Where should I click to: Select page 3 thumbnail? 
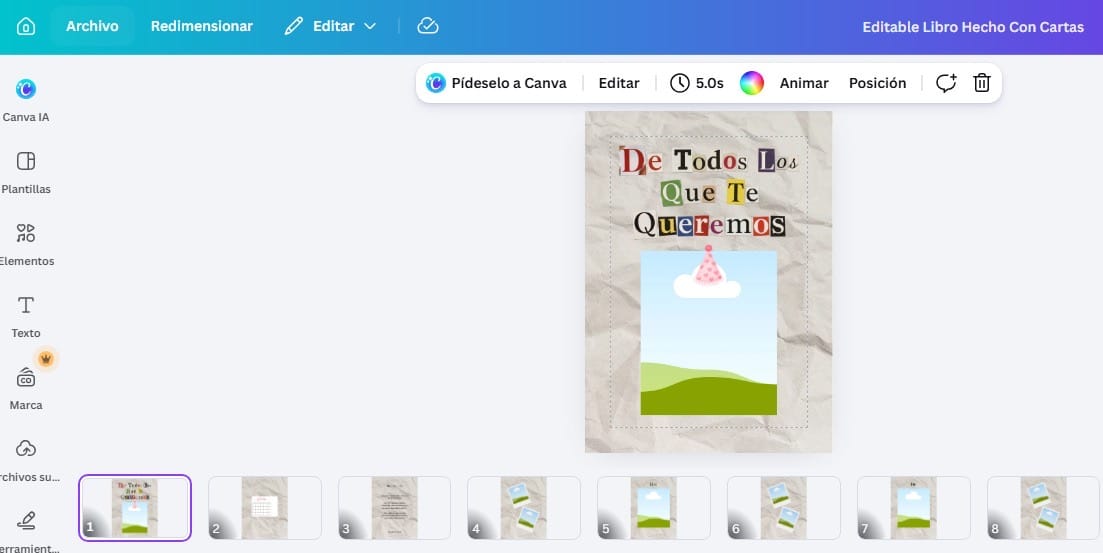point(395,508)
